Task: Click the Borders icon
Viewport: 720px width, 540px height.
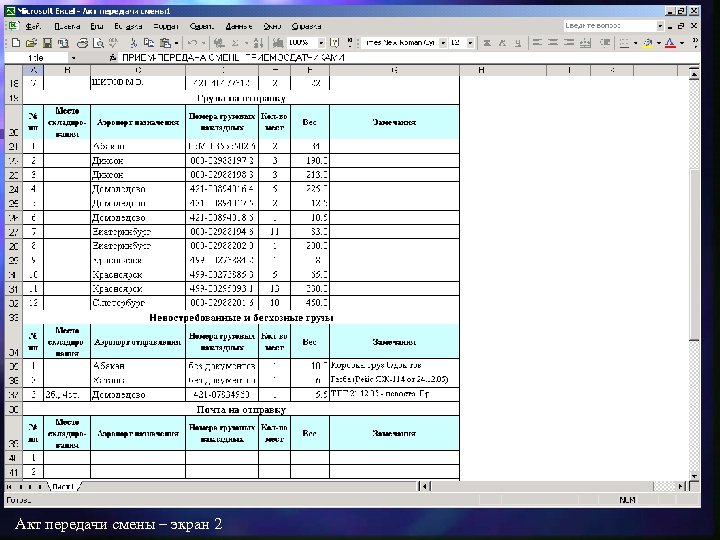Action: pos(624,43)
